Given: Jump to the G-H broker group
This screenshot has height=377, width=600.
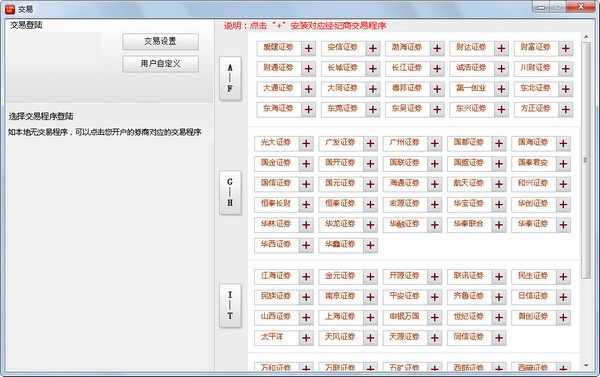Looking at the screenshot, I should tap(230, 193).
